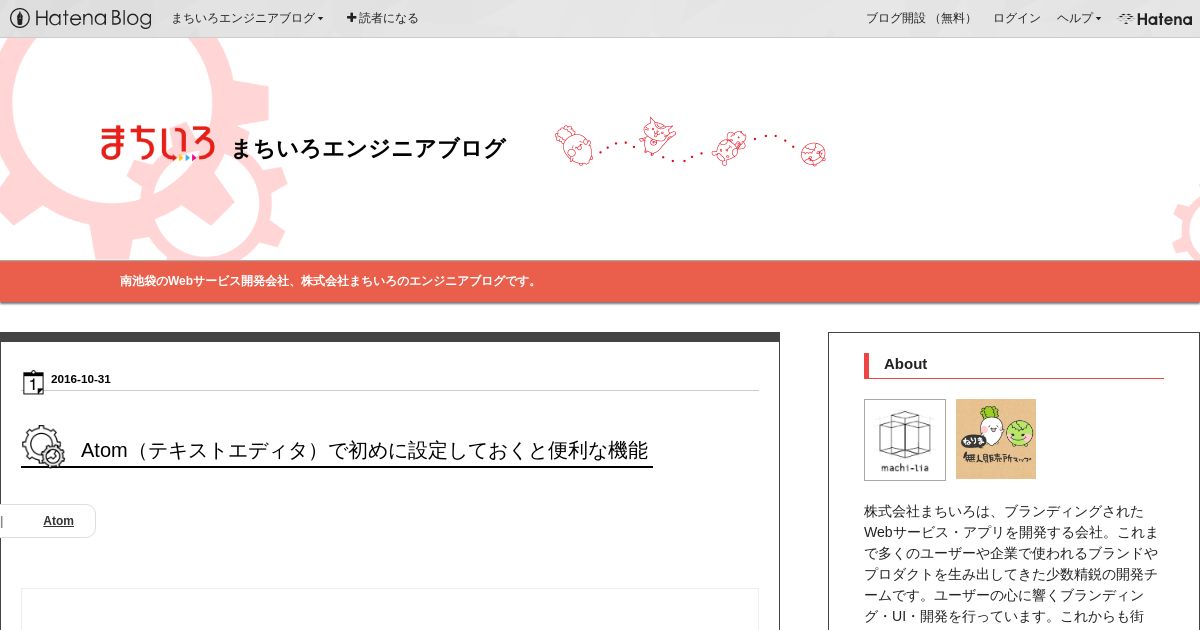
Task: Click the red banner blog description text
Action: (330, 281)
